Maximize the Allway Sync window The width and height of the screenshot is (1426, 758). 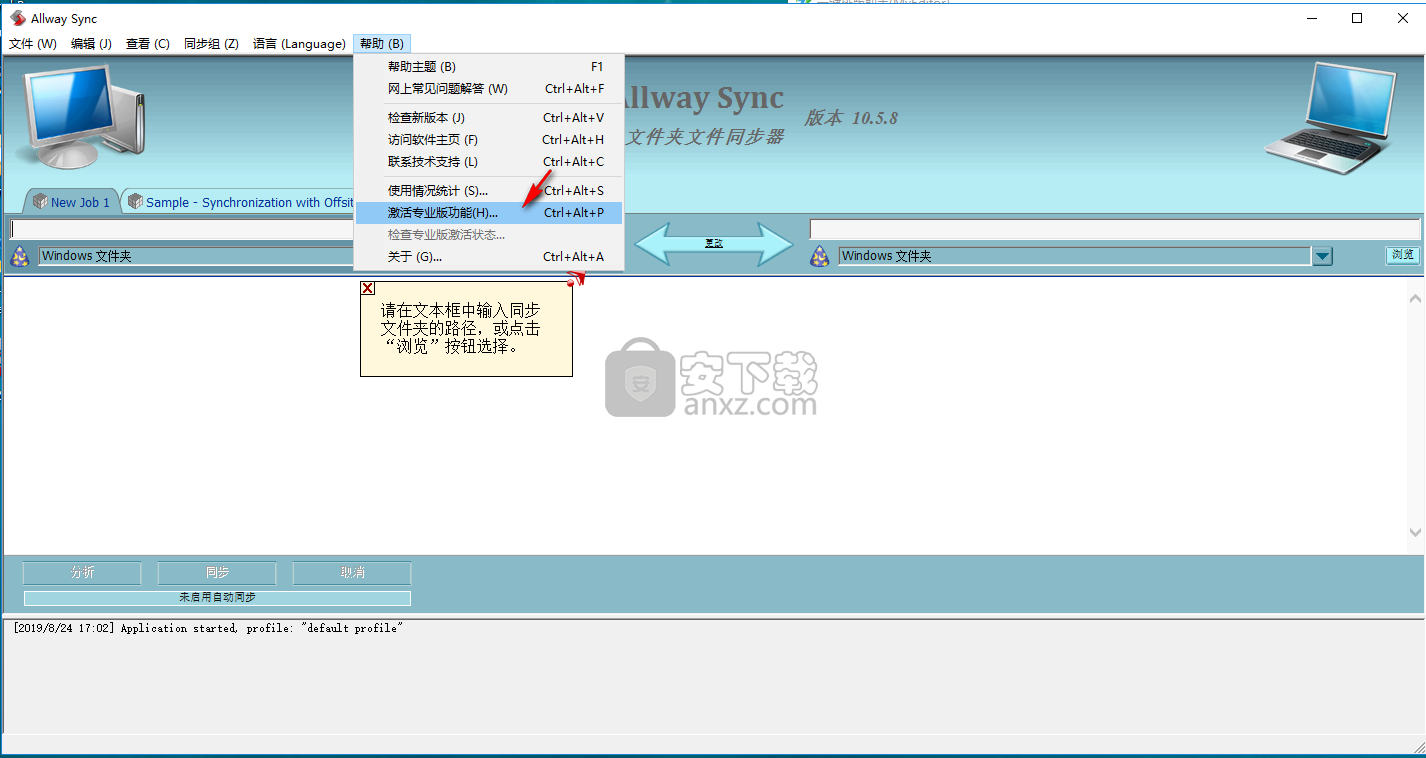tap(1357, 18)
